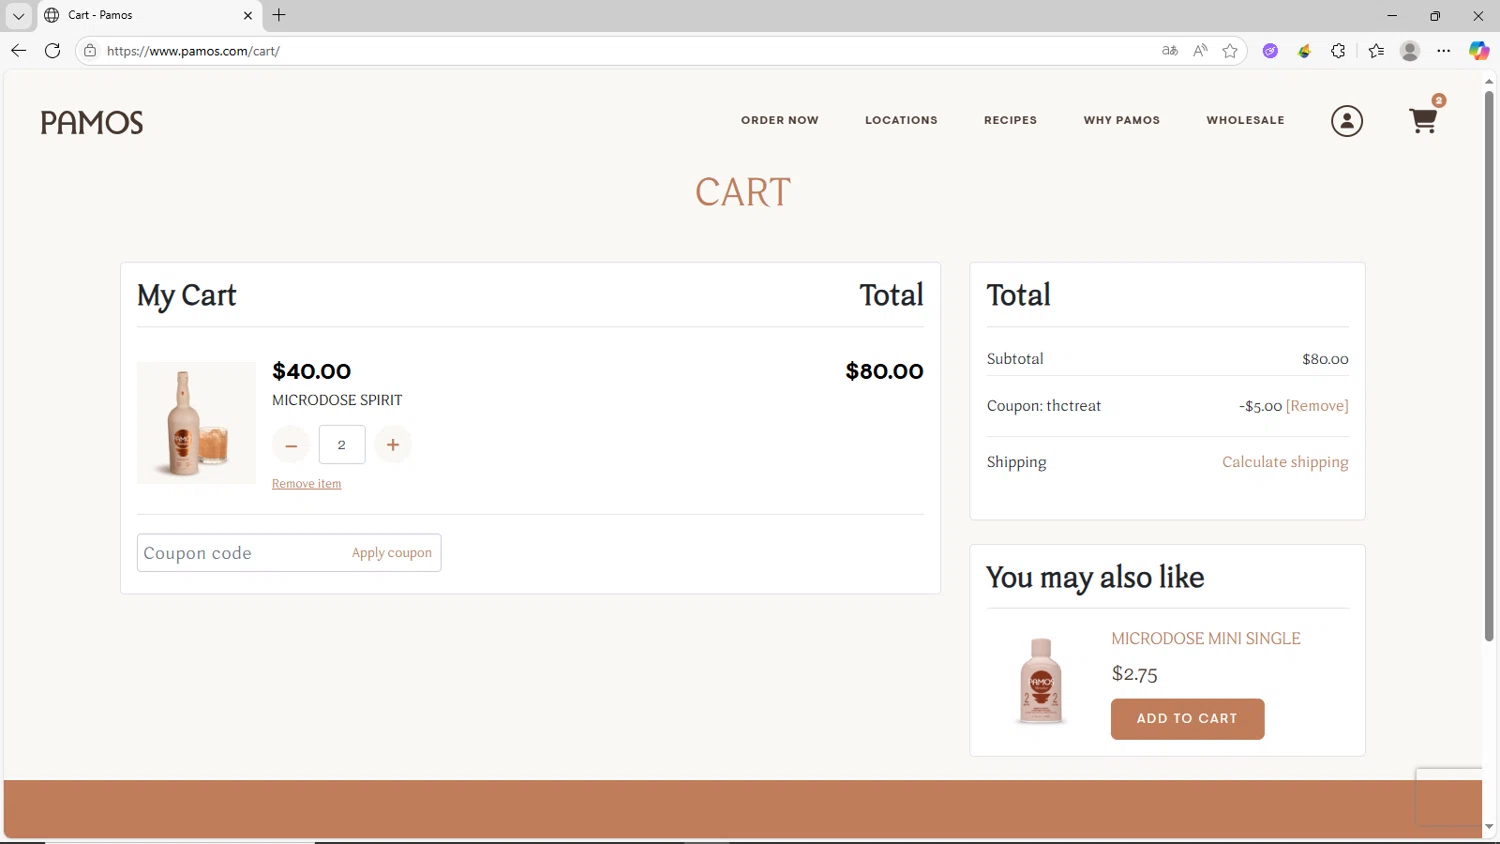Add page to favorites star icon
This screenshot has height=844, width=1500.
click(1230, 50)
